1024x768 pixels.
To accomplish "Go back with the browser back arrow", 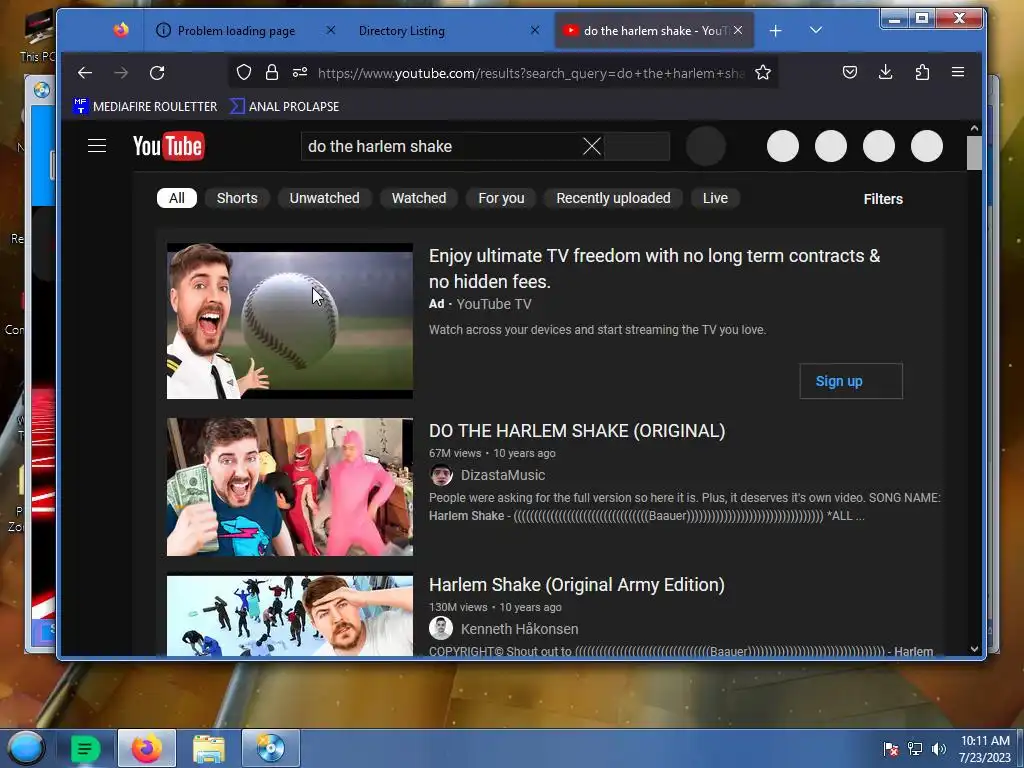I will [x=85, y=72].
